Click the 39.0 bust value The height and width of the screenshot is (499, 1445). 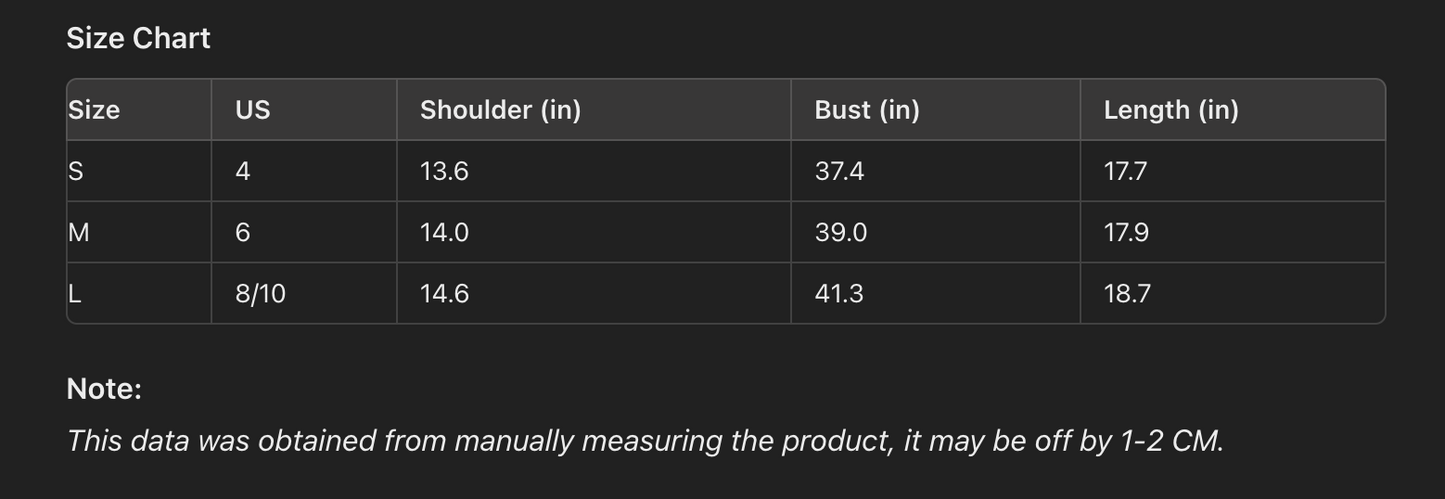[x=840, y=233]
